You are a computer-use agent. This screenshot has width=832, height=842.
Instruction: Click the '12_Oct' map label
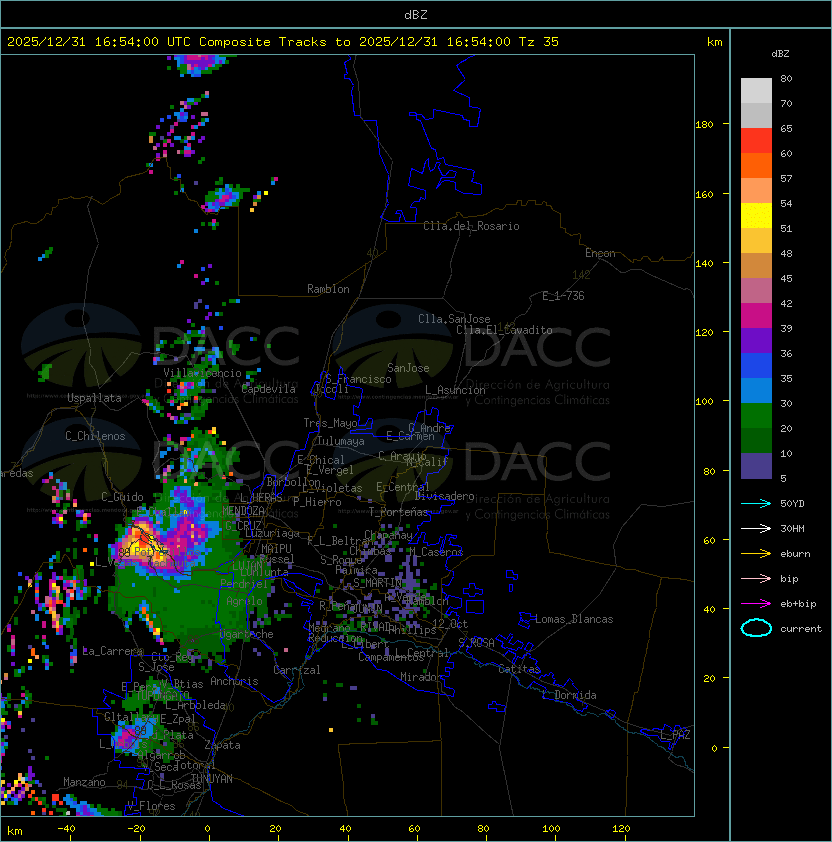click(x=450, y=623)
